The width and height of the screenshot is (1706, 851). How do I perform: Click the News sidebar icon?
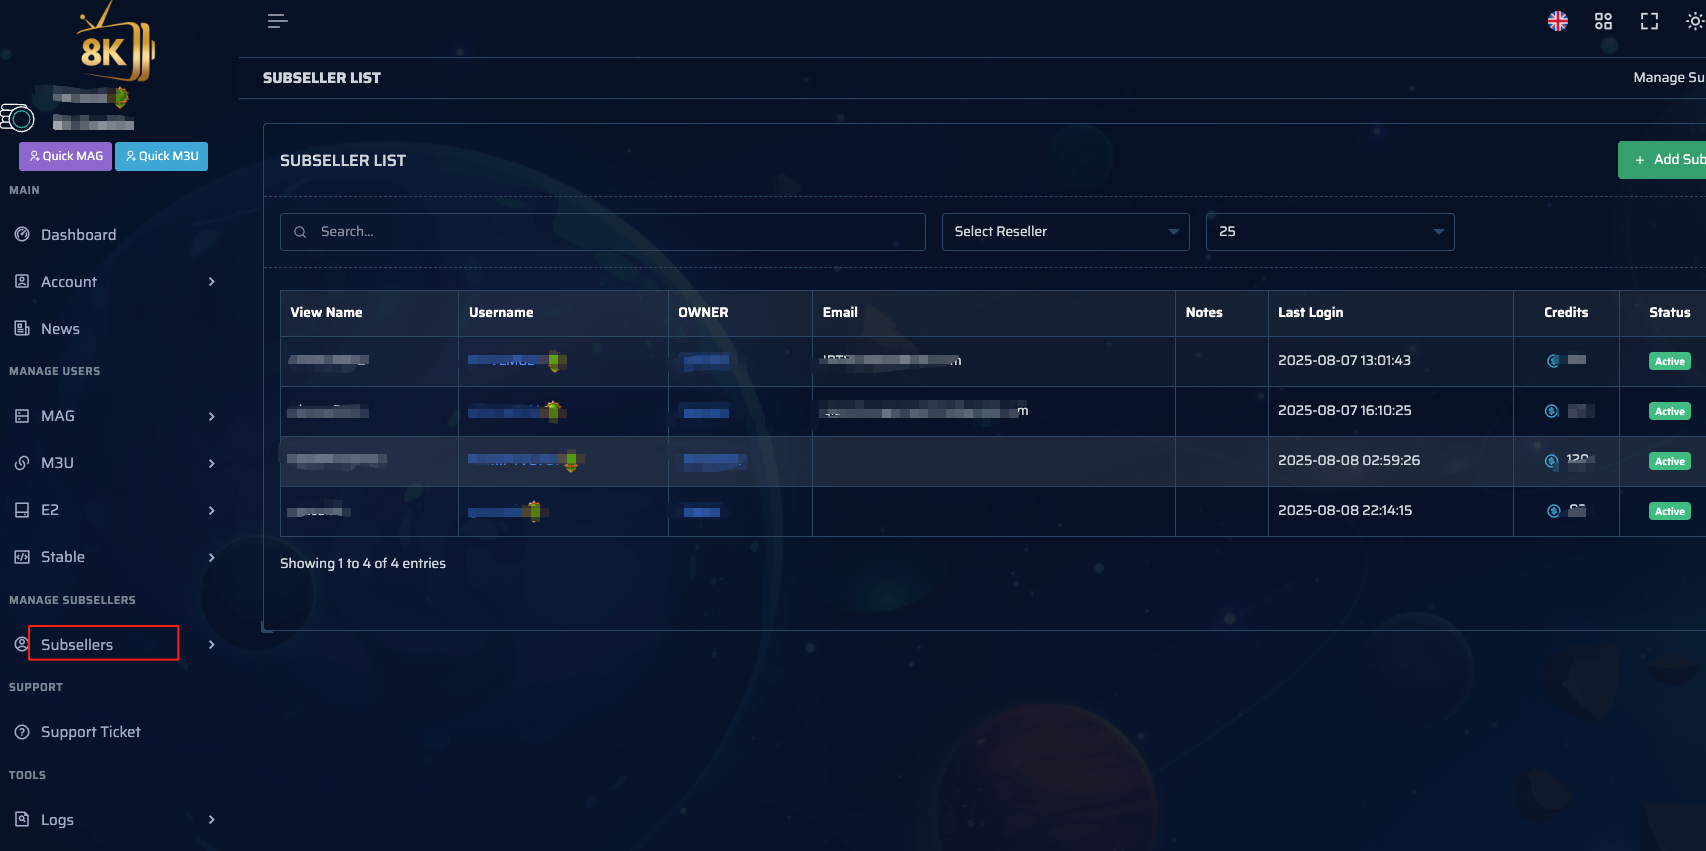(22, 328)
